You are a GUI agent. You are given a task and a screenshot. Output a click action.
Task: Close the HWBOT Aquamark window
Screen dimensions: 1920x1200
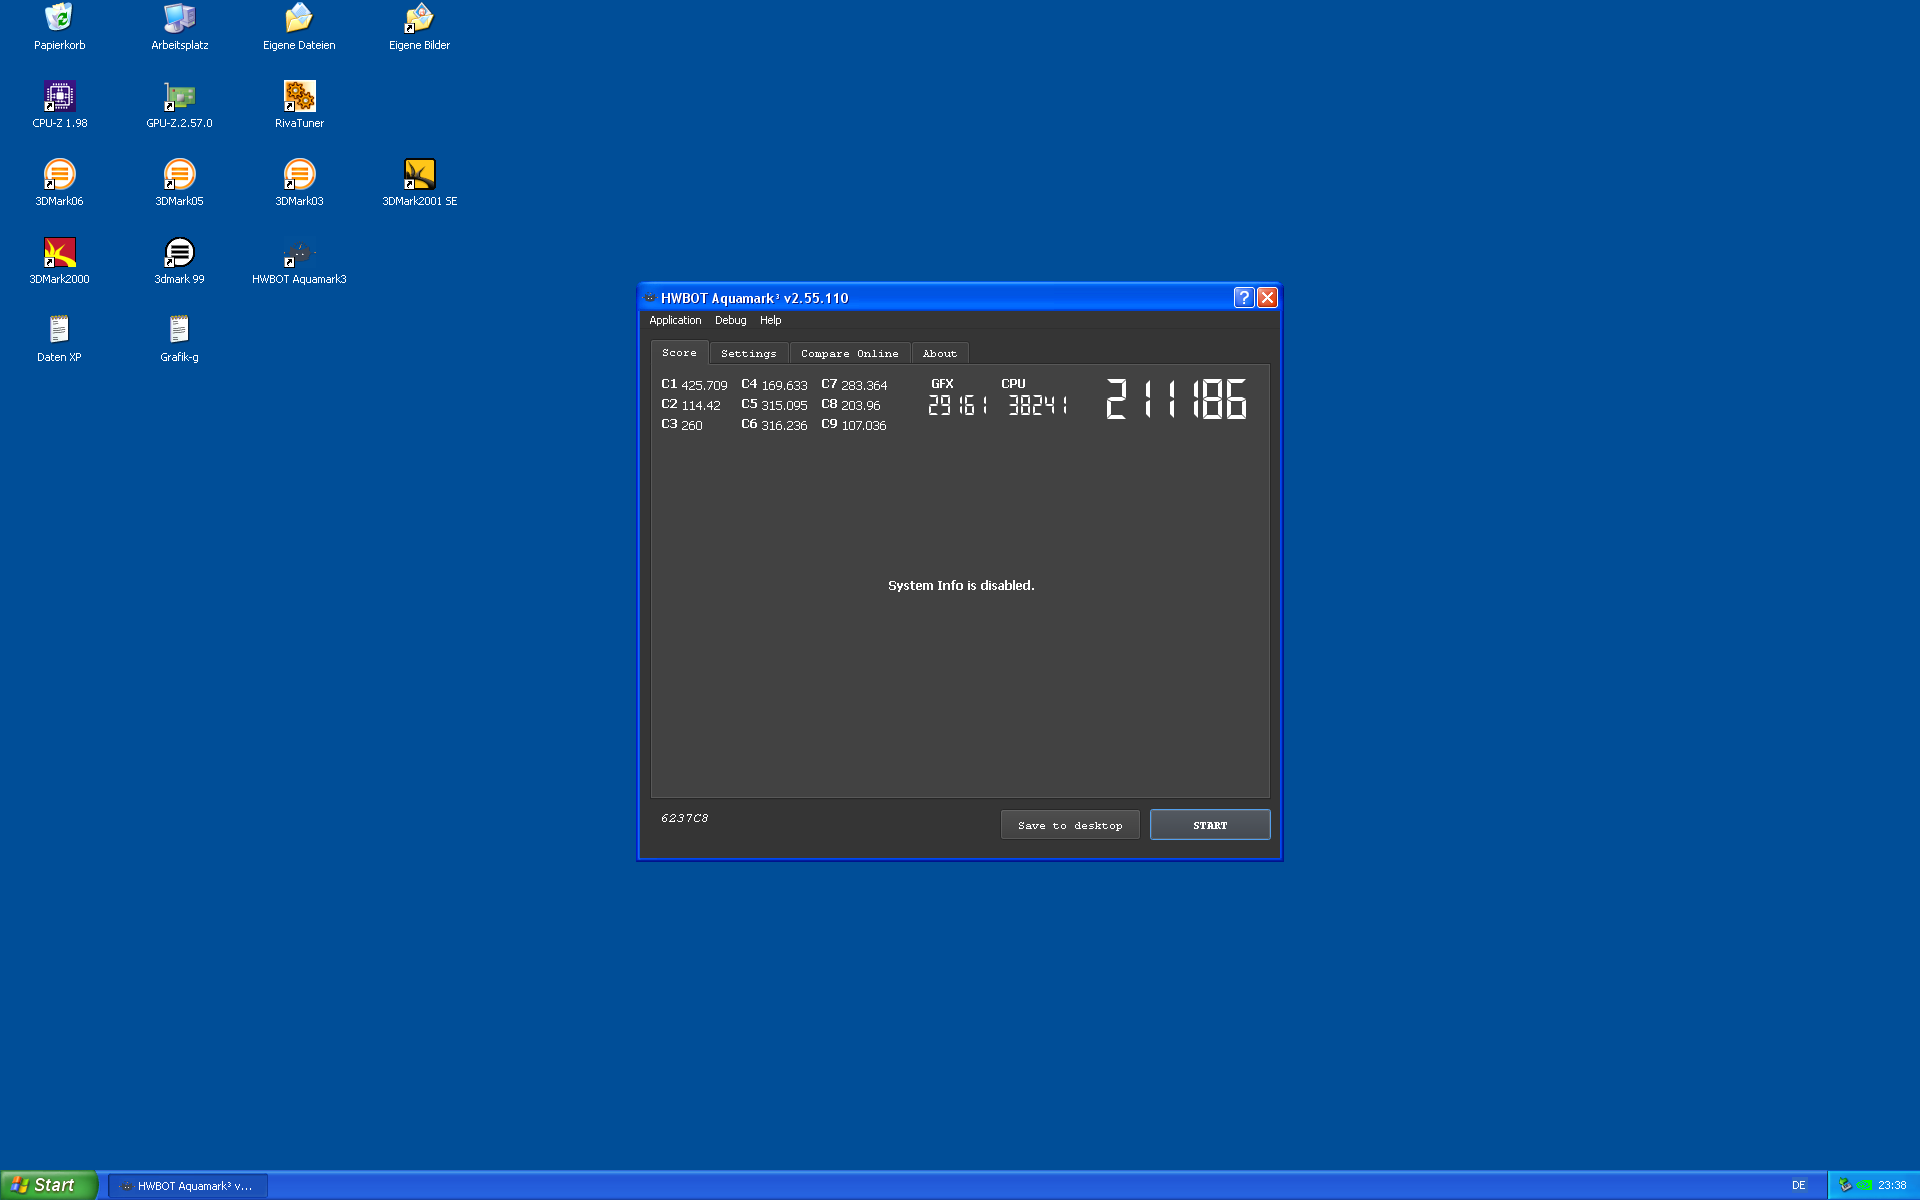coord(1267,298)
